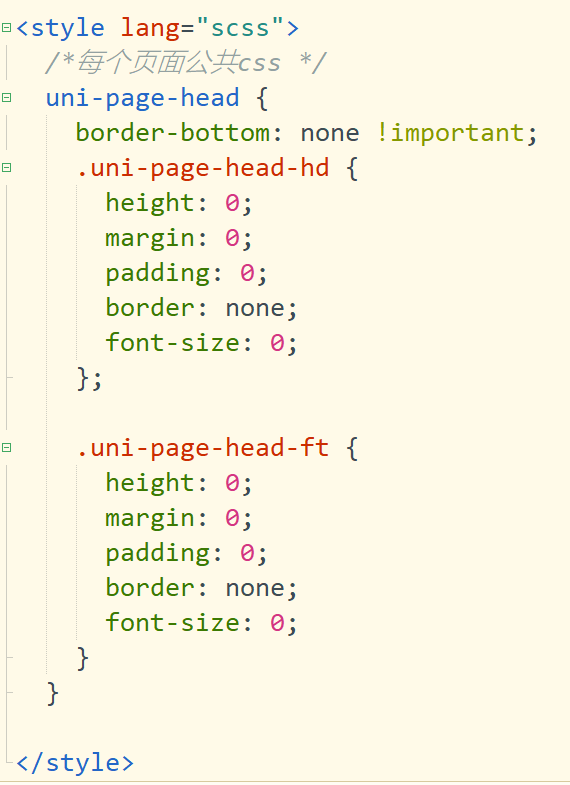Collapse the uni-page-head rule fold marker
The image size is (570, 785).
click(x=6, y=98)
